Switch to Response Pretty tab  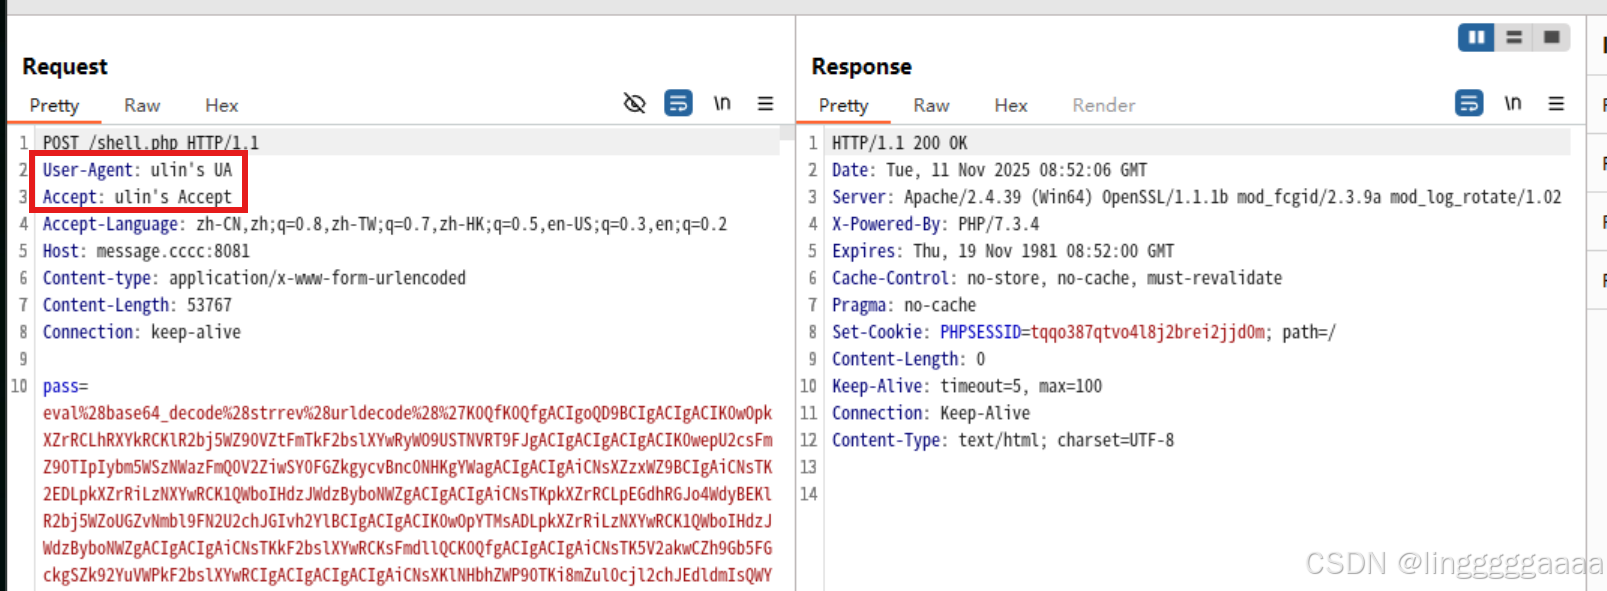click(x=843, y=105)
